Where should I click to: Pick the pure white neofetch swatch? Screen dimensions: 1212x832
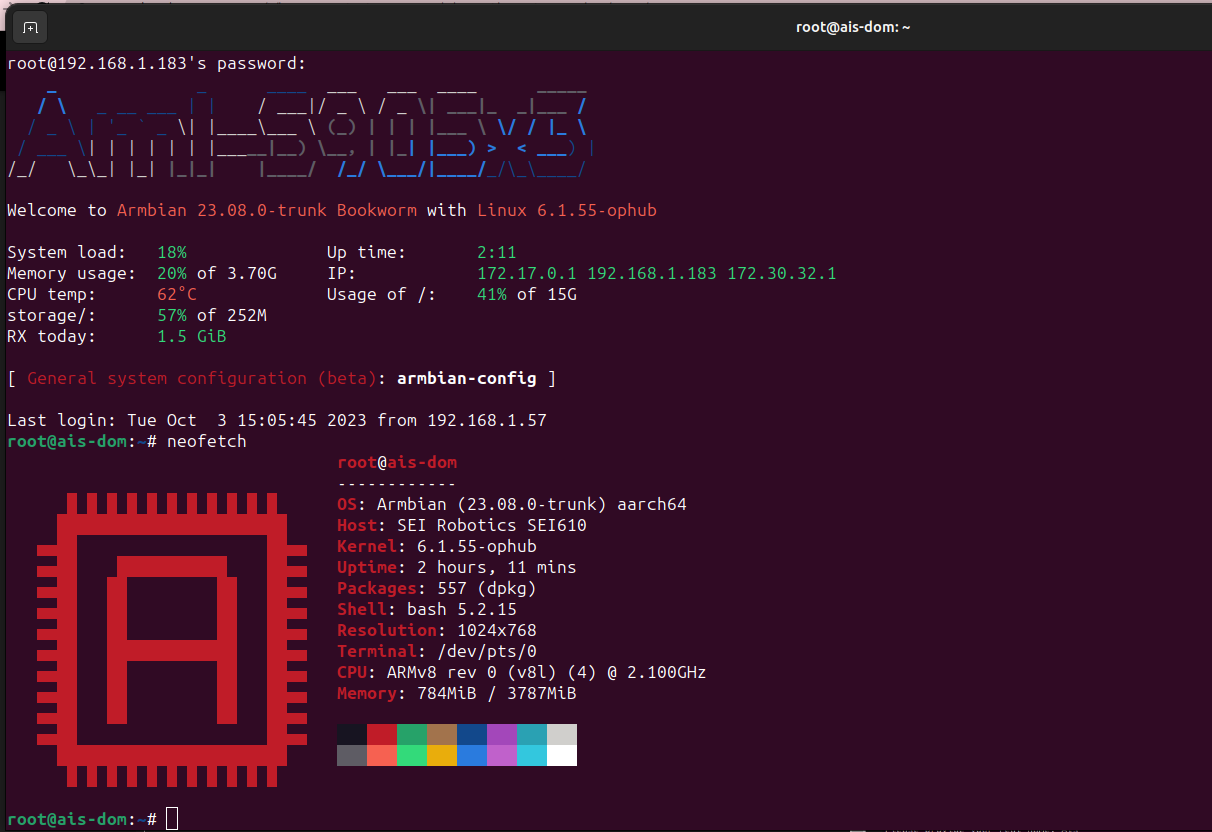pos(562,755)
